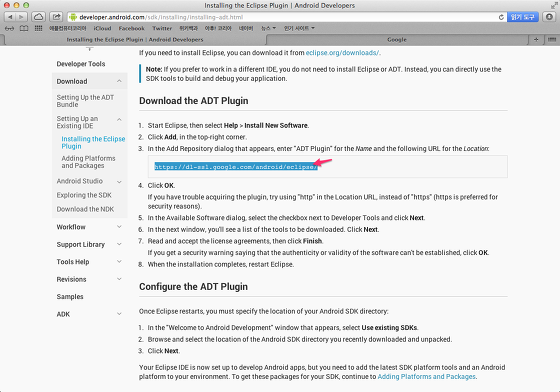Collapse Setting Up an Existing IDE chevron

pos(119,119)
